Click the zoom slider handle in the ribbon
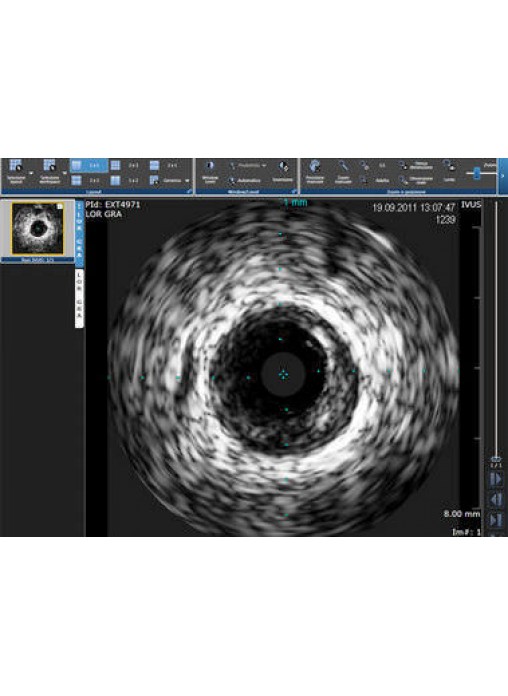Screen dimensions: 508x696 (x=476, y=173)
